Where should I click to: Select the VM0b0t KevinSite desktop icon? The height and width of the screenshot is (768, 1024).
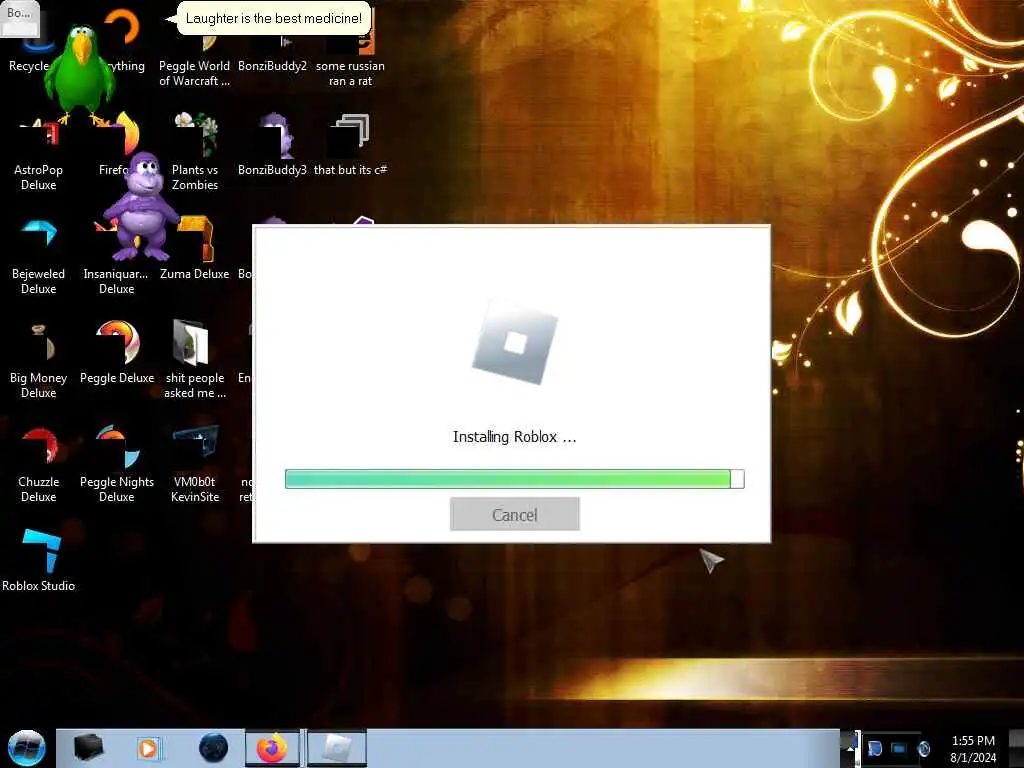coord(195,464)
